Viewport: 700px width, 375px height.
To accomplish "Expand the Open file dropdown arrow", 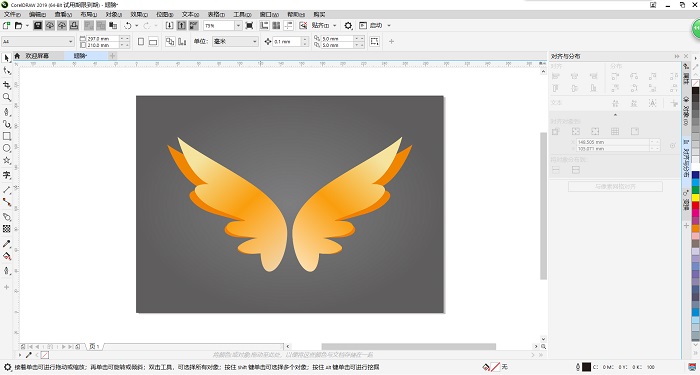I will [27, 25].
